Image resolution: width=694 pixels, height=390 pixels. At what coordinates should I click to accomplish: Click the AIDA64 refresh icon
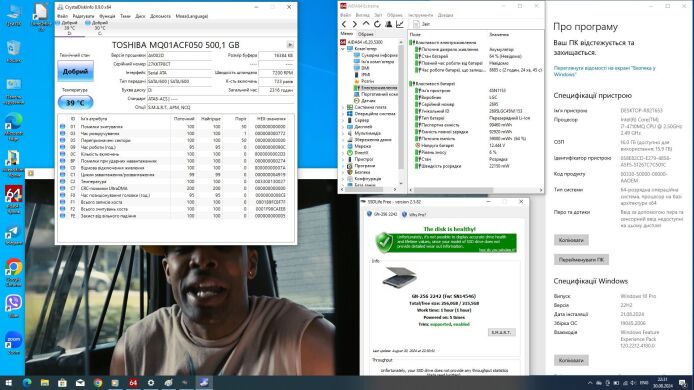point(377,24)
